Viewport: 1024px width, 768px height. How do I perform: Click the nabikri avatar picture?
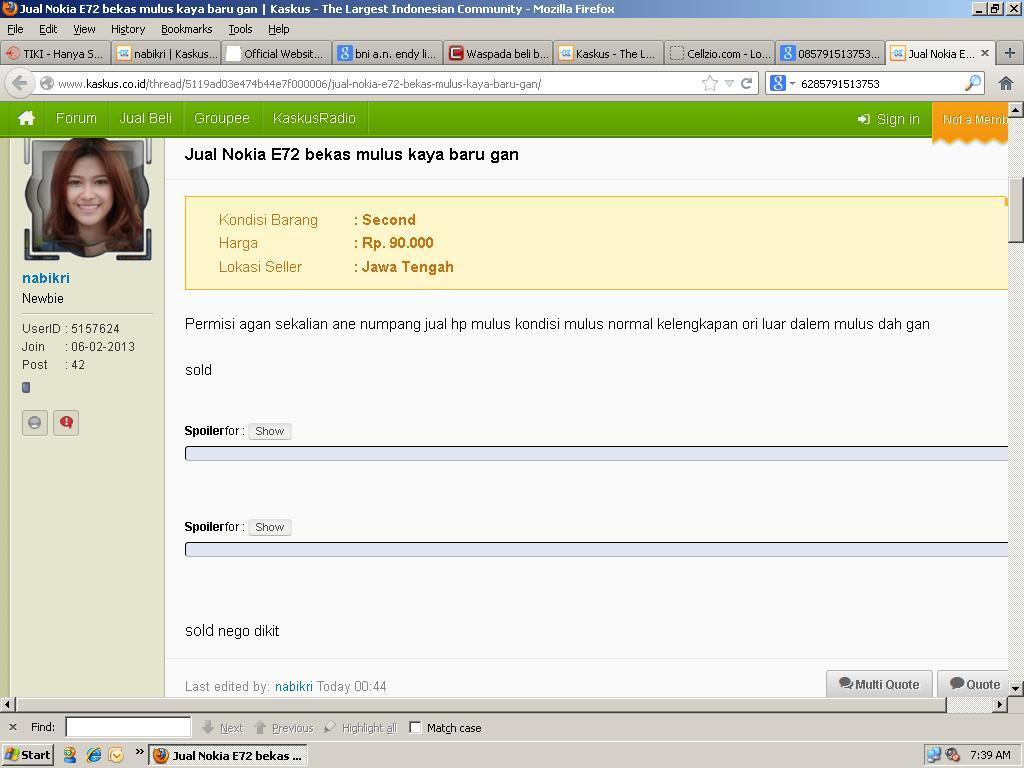(x=87, y=199)
